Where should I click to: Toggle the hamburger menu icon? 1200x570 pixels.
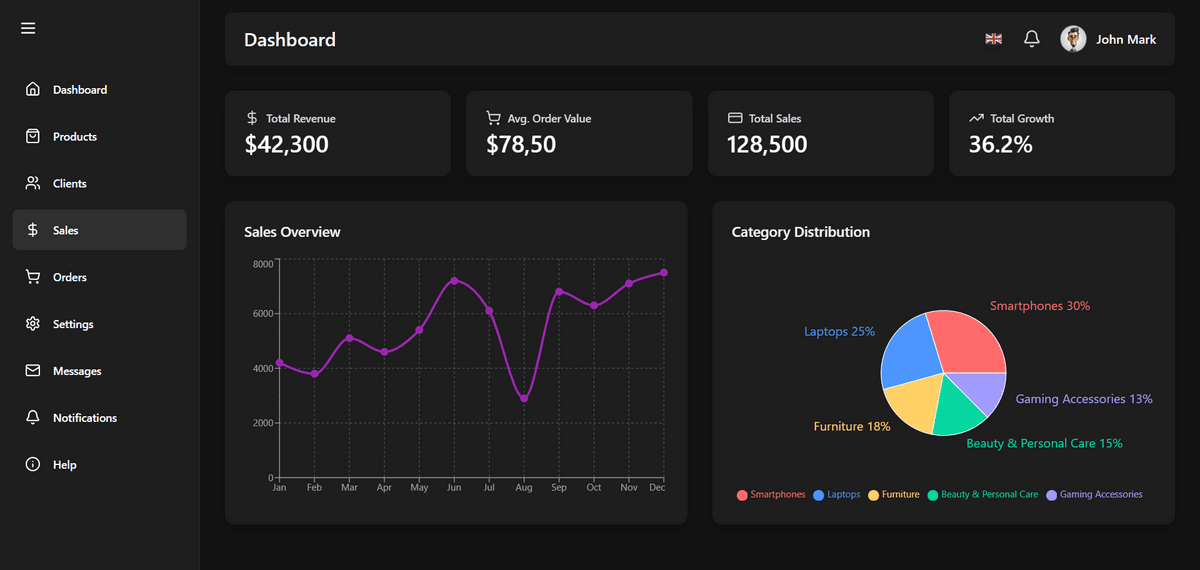click(x=28, y=28)
